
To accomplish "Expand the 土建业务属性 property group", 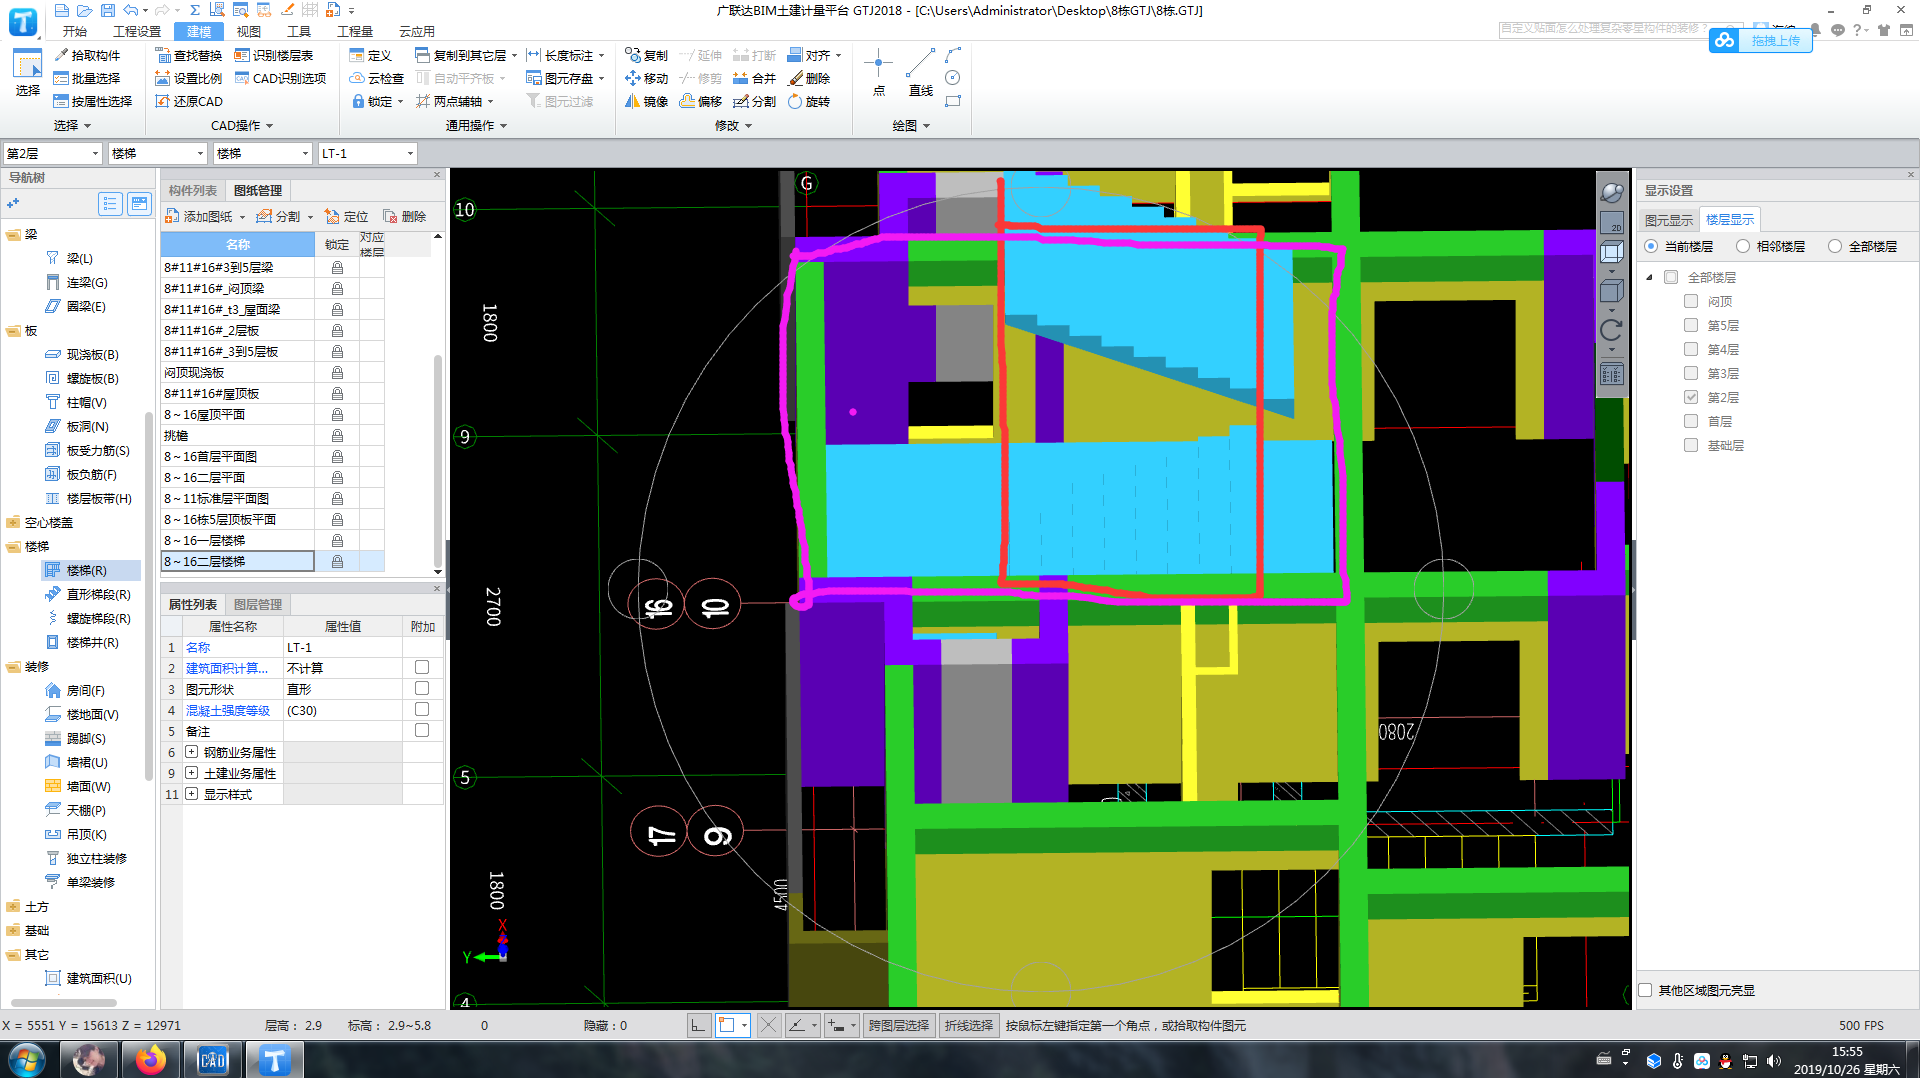I will 191,773.
